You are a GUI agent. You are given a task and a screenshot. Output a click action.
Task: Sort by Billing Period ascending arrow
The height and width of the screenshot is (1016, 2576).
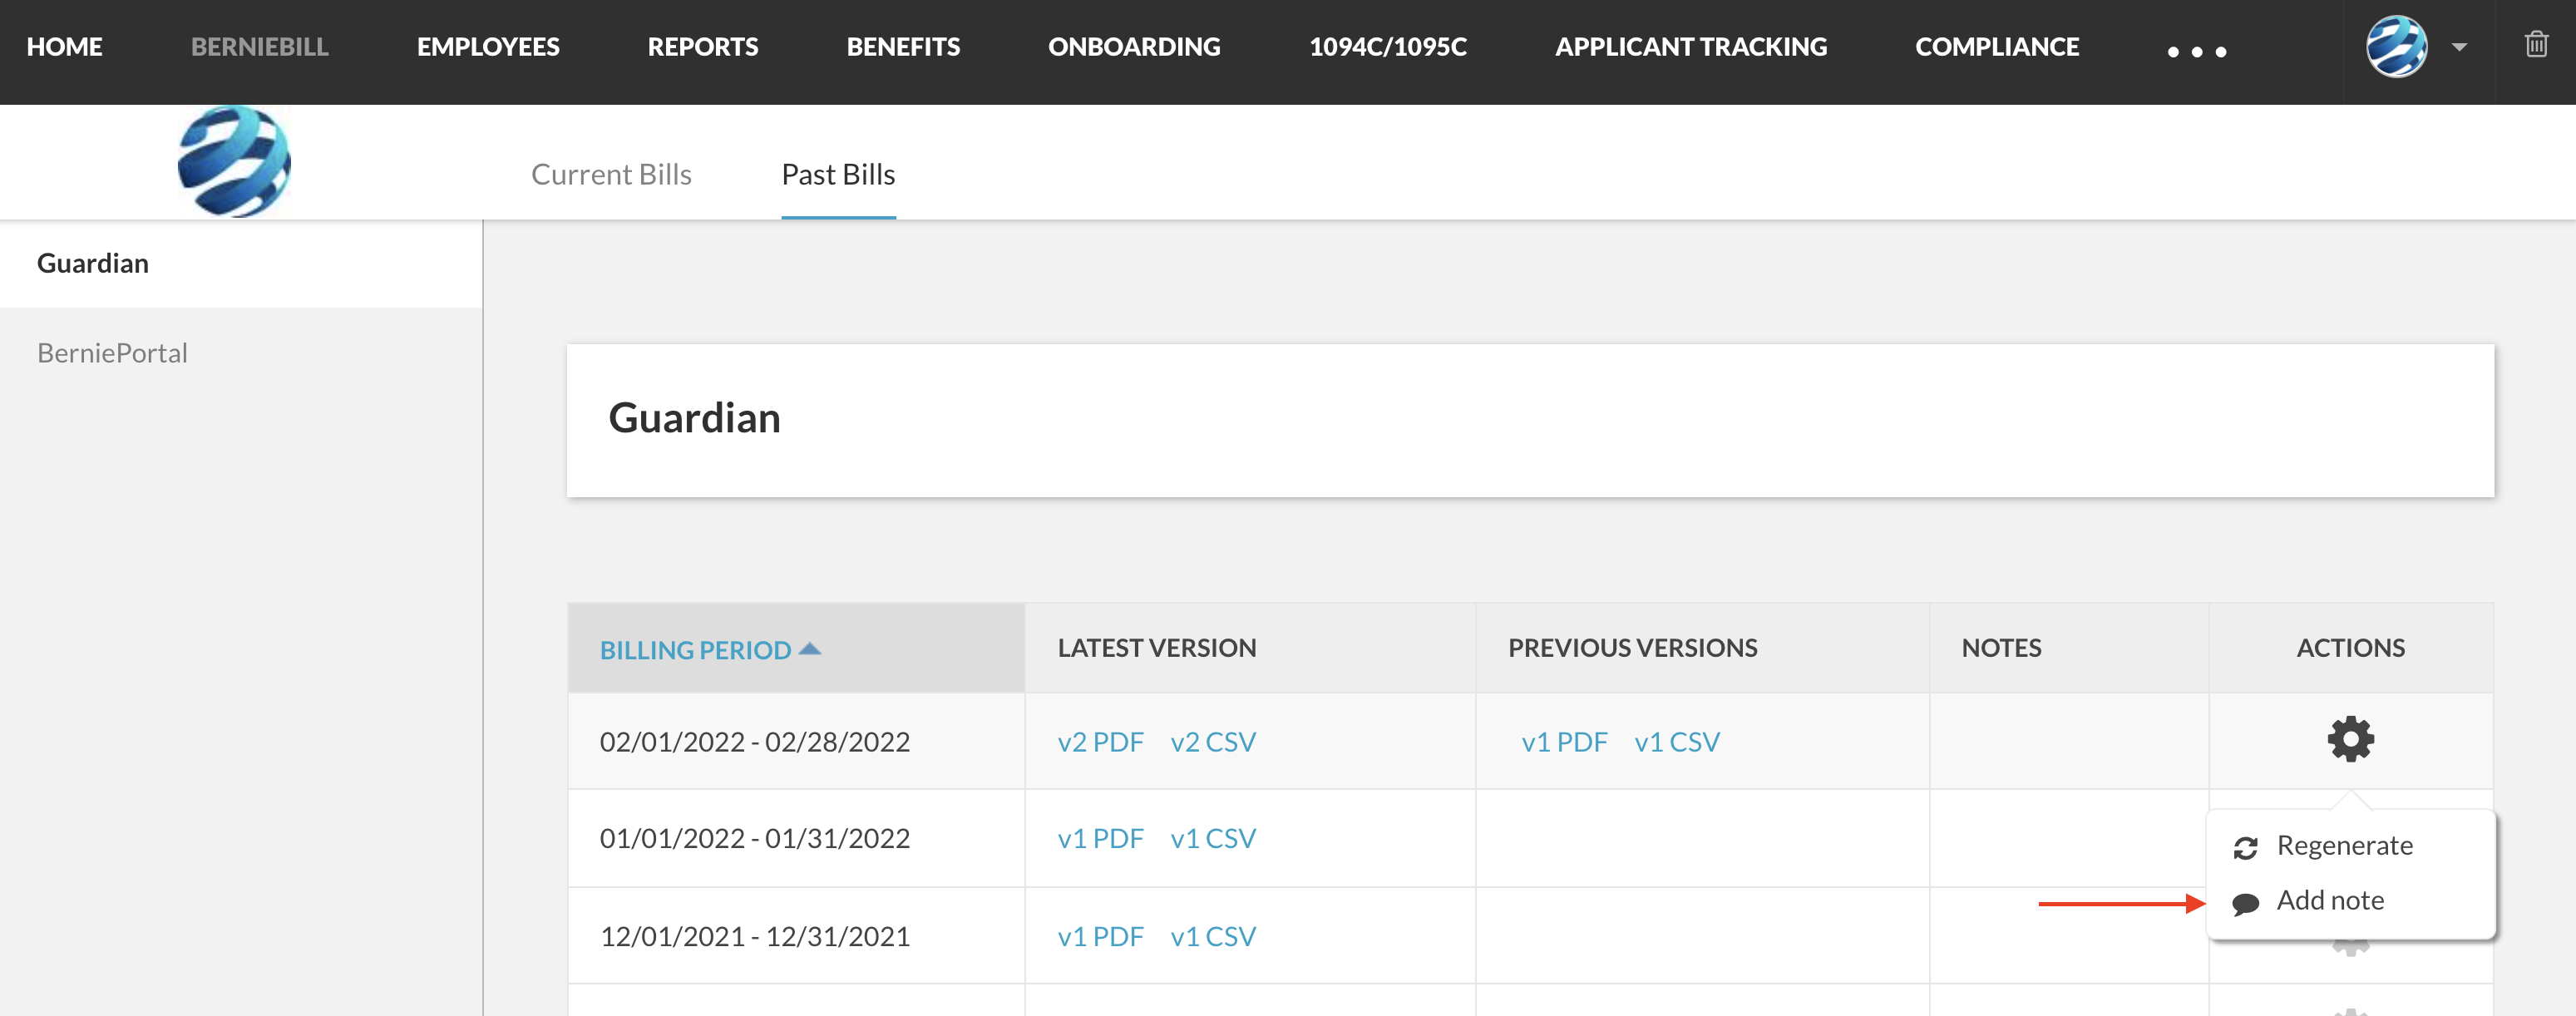click(810, 648)
